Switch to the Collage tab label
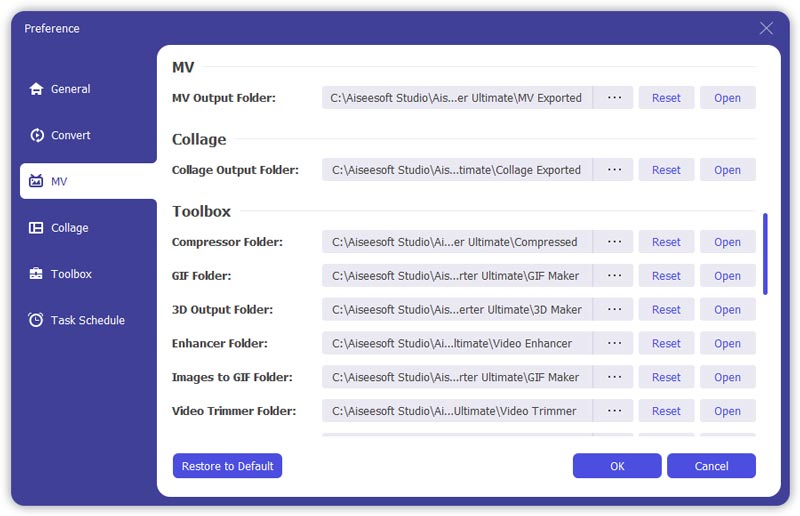 pyautogui.click(x=69, y=228)
